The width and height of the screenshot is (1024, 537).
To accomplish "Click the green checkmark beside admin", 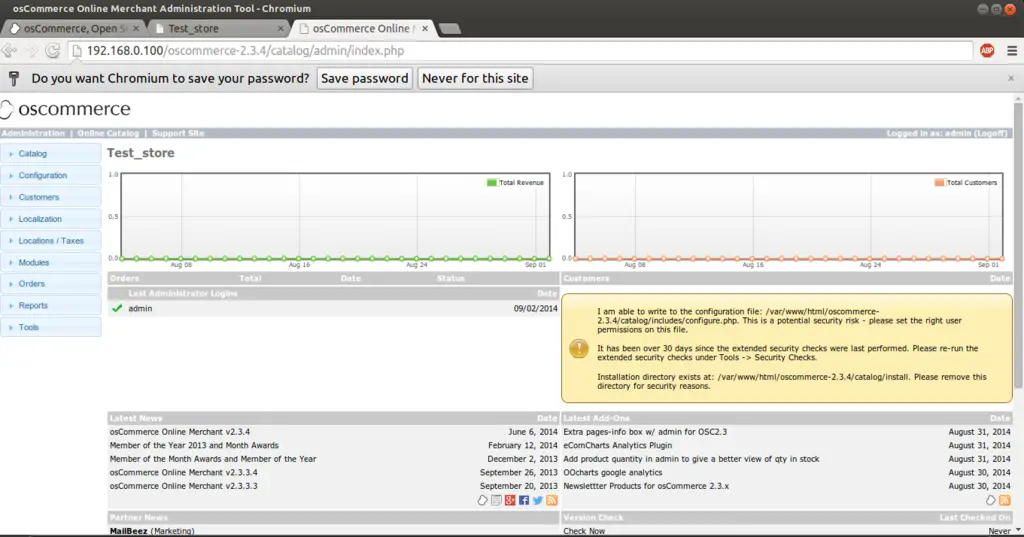I will [x=117, y=308].
